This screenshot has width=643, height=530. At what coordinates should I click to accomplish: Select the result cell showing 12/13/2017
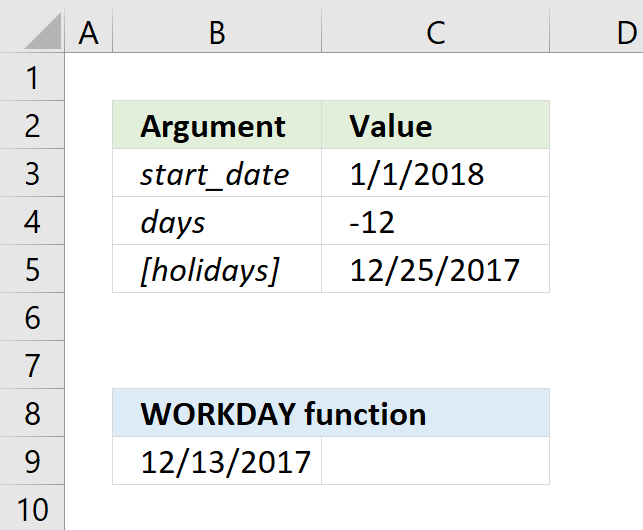[x=217, y=461]
